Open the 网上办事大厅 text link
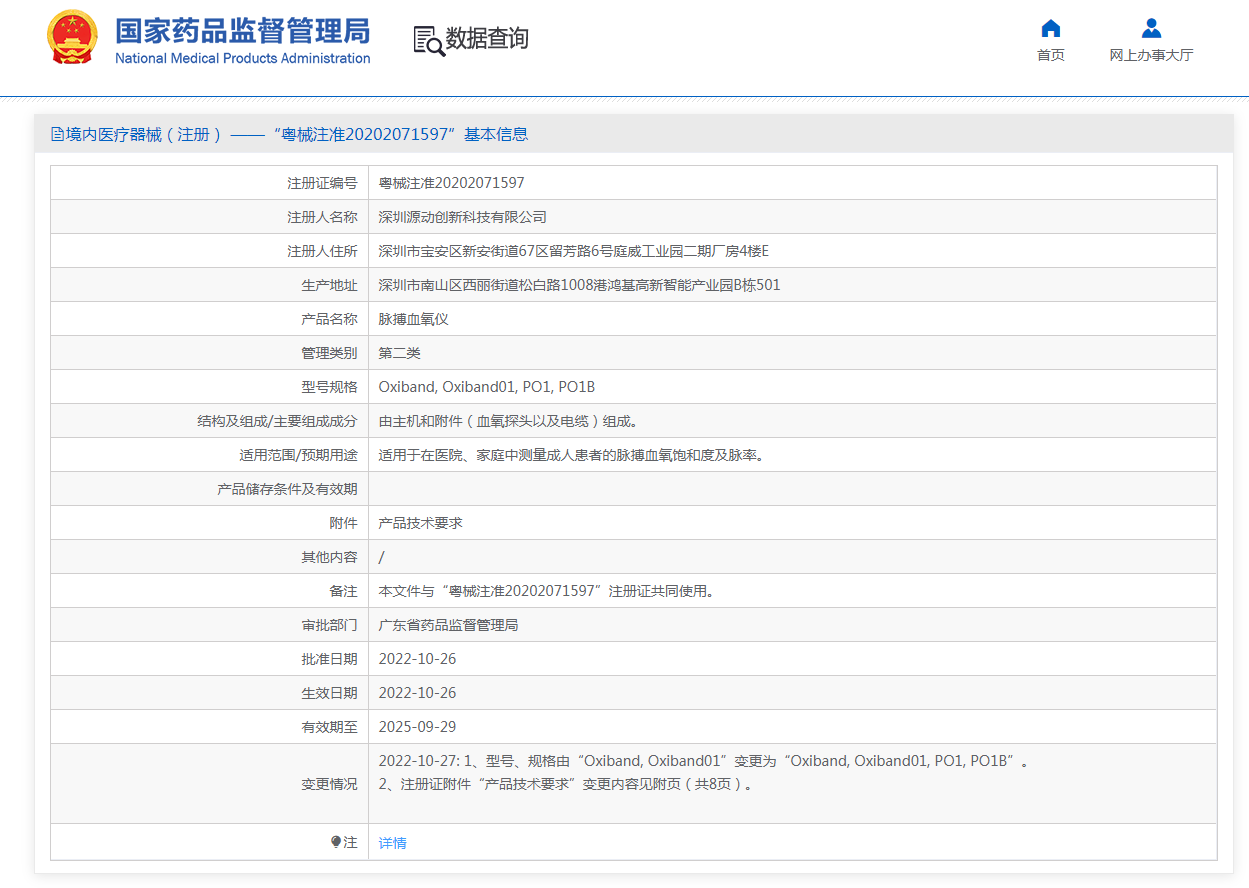Screen dimensions: 1249x888 pyautogui.click(x=1151, y=55)
